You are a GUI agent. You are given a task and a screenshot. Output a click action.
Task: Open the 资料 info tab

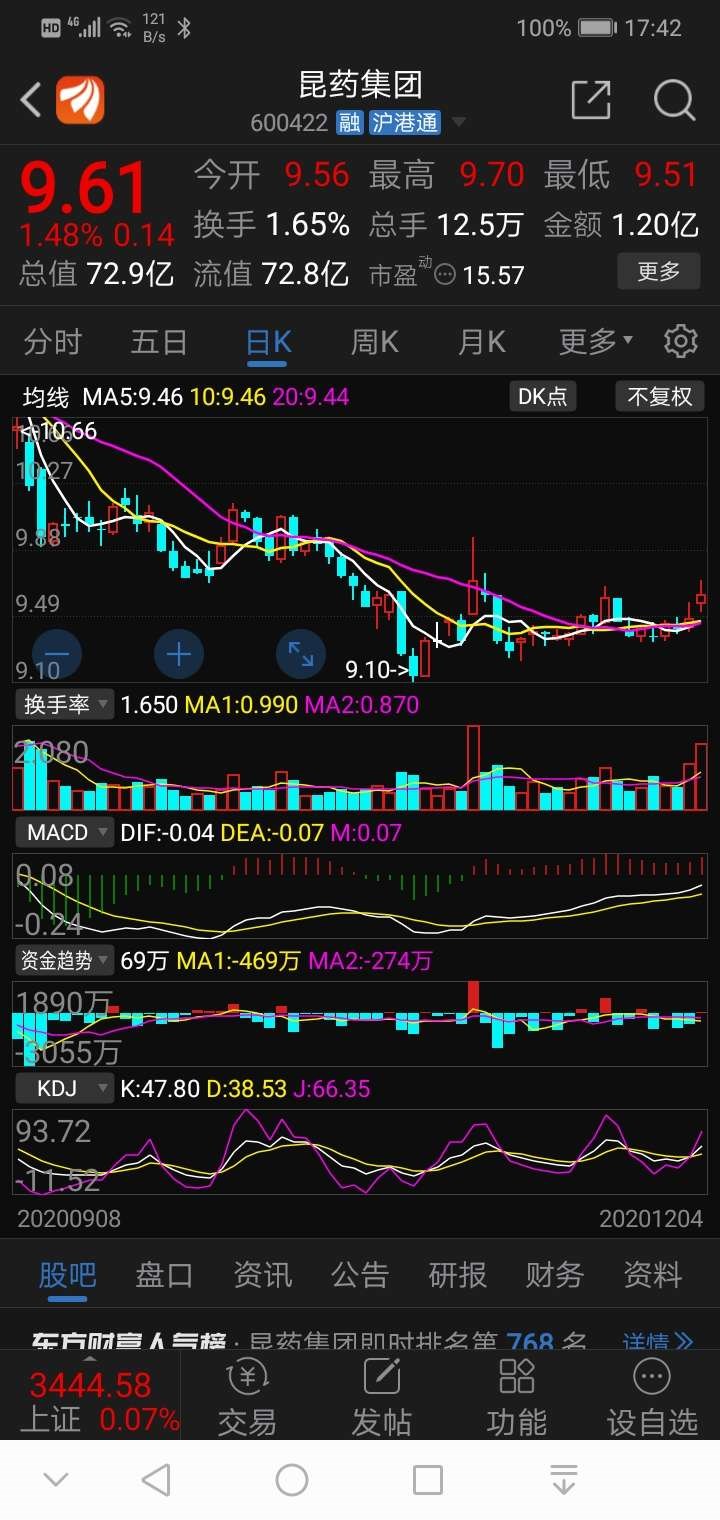pos(652,1275)
